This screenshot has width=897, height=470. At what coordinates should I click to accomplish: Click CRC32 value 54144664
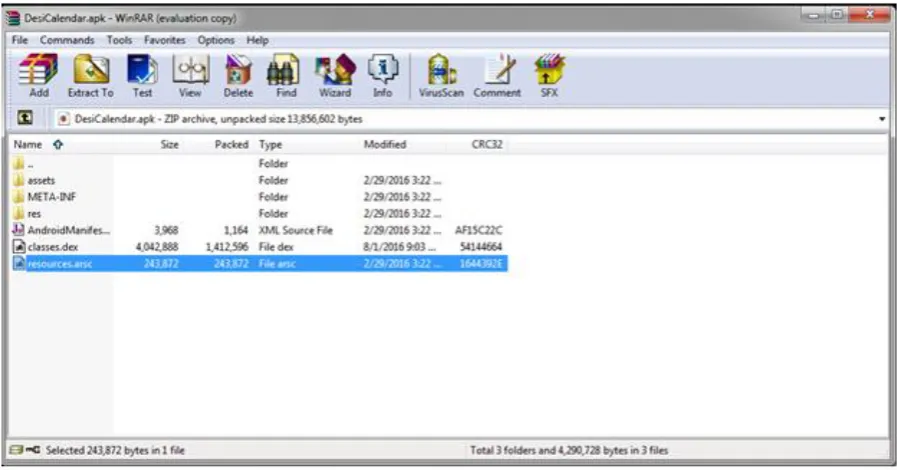click(x=481, y=247)
